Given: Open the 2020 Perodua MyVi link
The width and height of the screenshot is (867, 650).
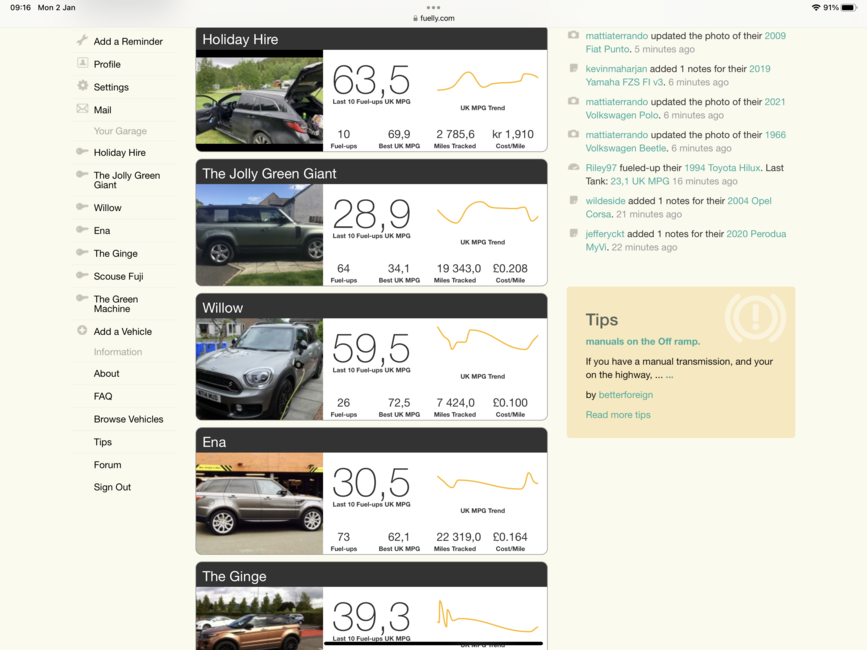Looking at the screenshot, I should click(x=686, y=240).
